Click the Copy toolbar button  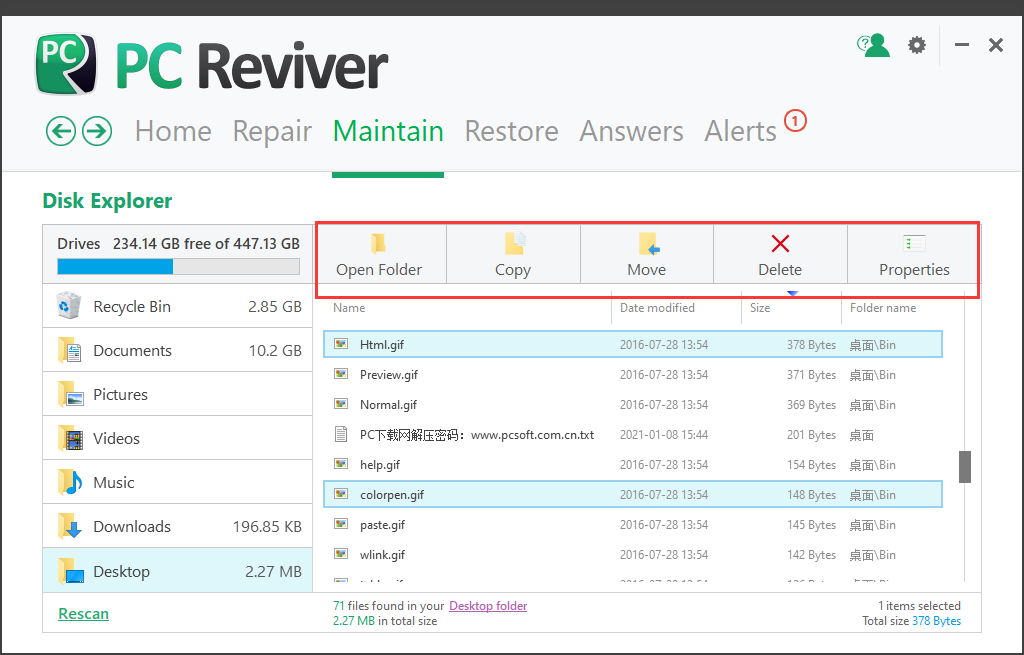point(513,255)
